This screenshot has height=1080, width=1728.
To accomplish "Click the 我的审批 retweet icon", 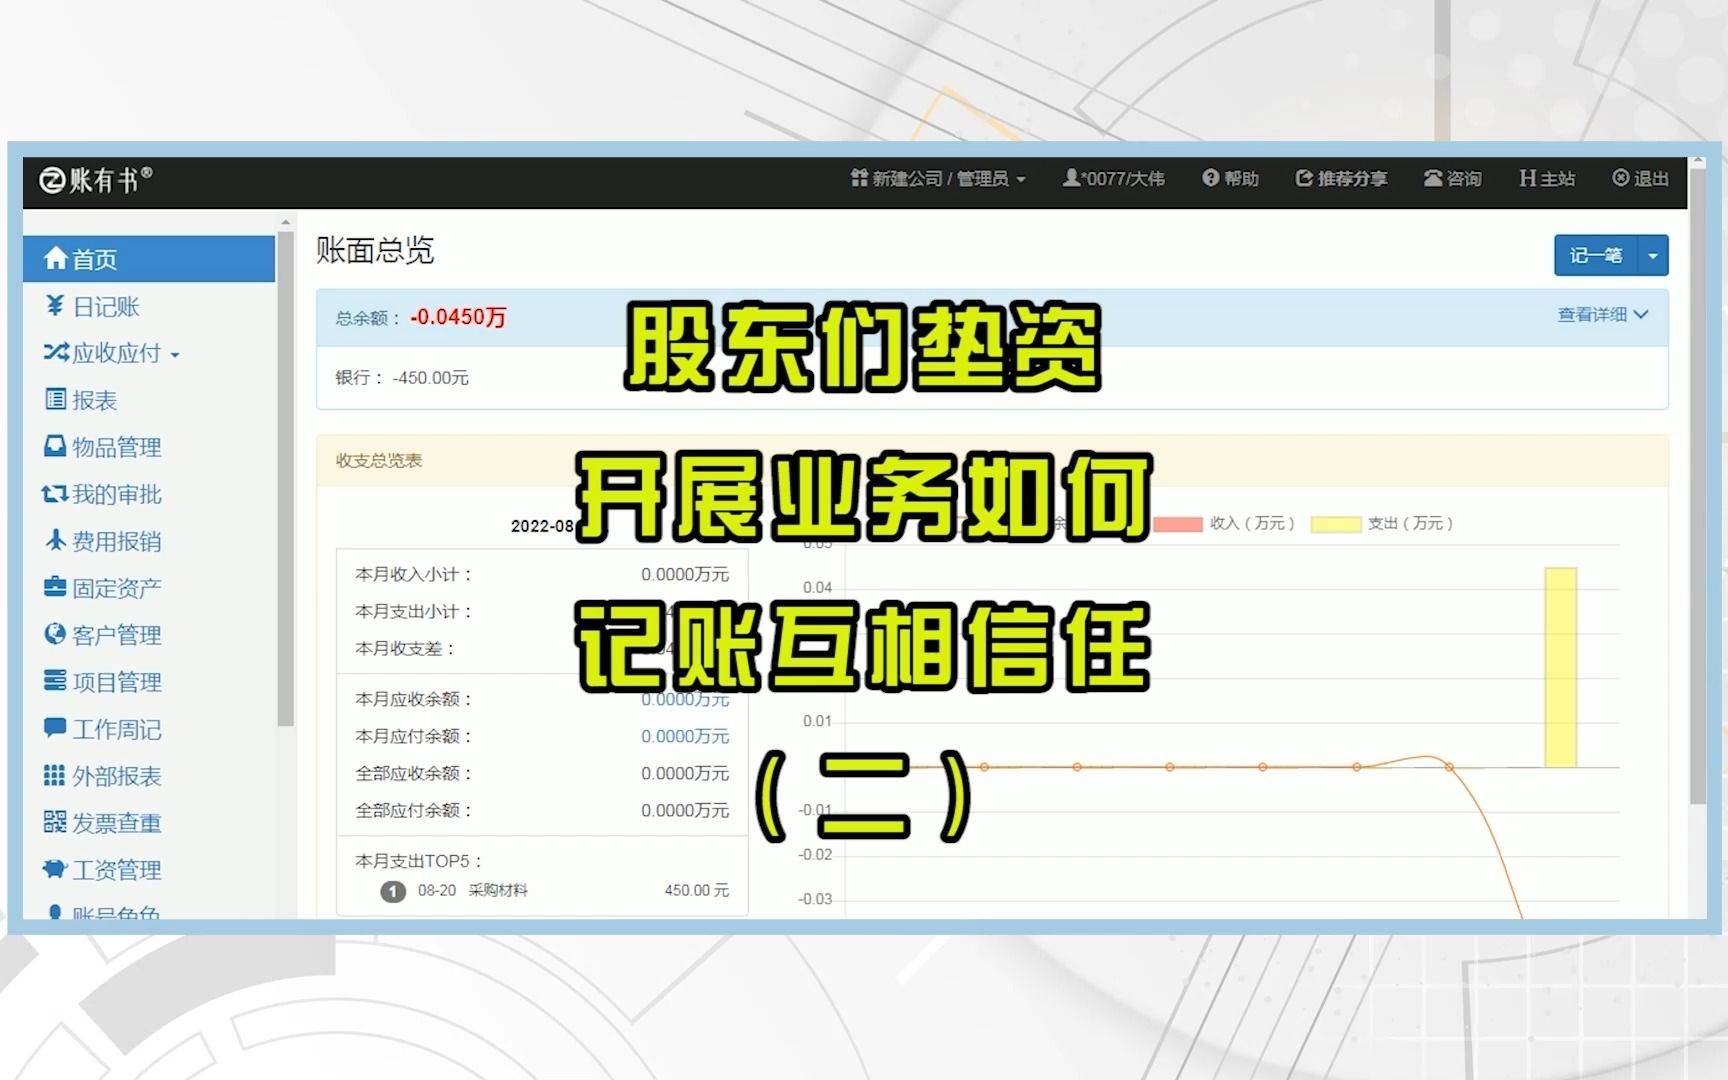I will 55,494.
